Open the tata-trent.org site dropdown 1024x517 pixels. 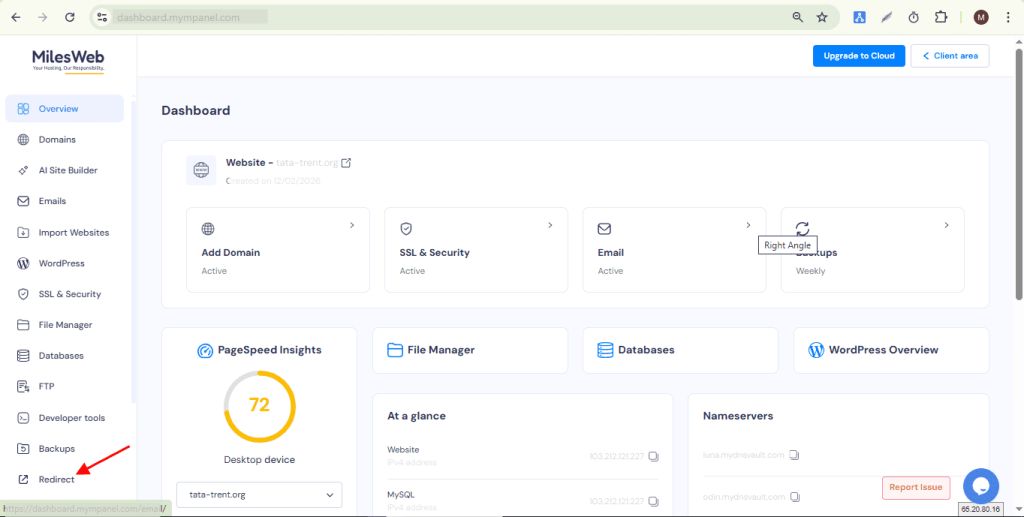pos(259,494)
